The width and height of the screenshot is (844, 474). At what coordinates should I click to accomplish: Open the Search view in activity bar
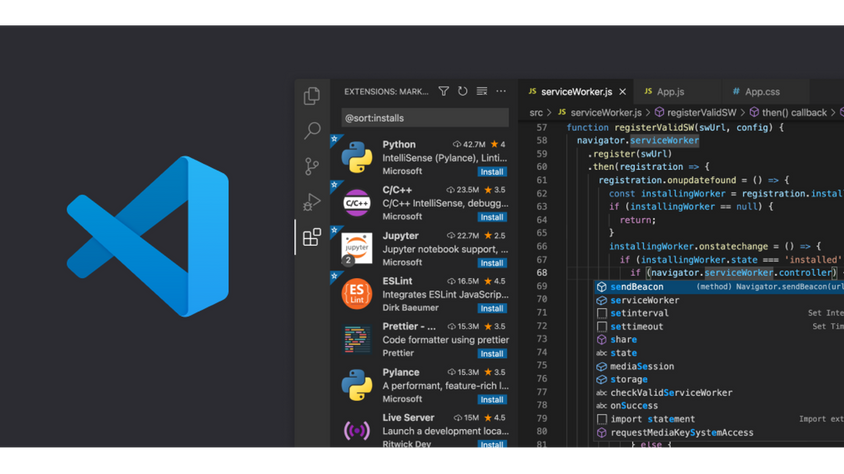pos(312,130)
